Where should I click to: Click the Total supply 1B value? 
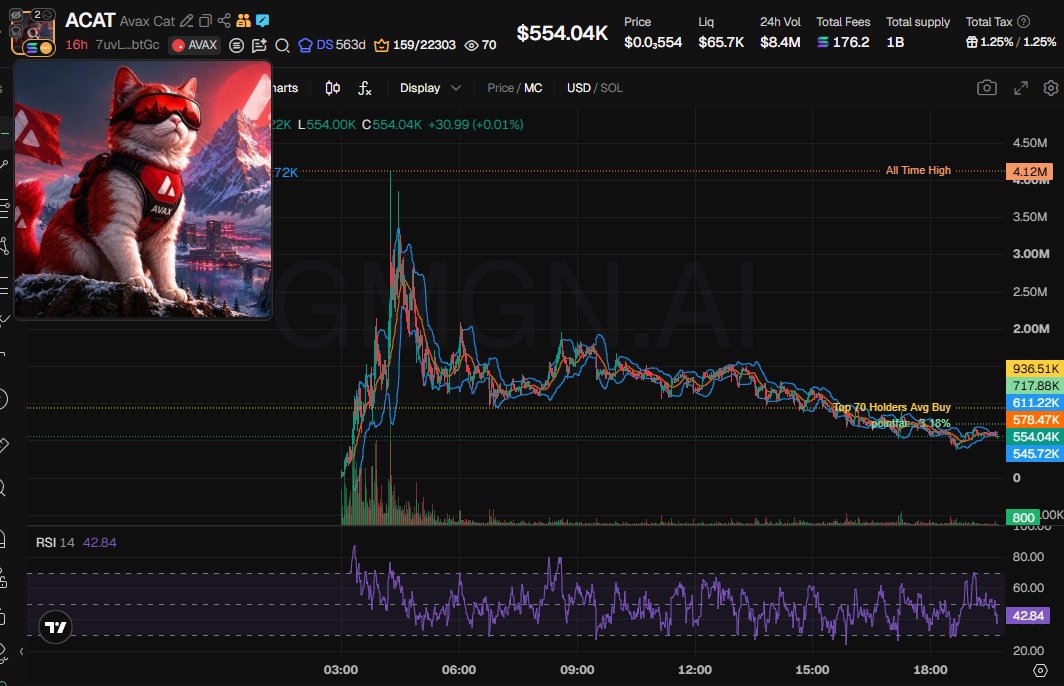tap(895, 42)
